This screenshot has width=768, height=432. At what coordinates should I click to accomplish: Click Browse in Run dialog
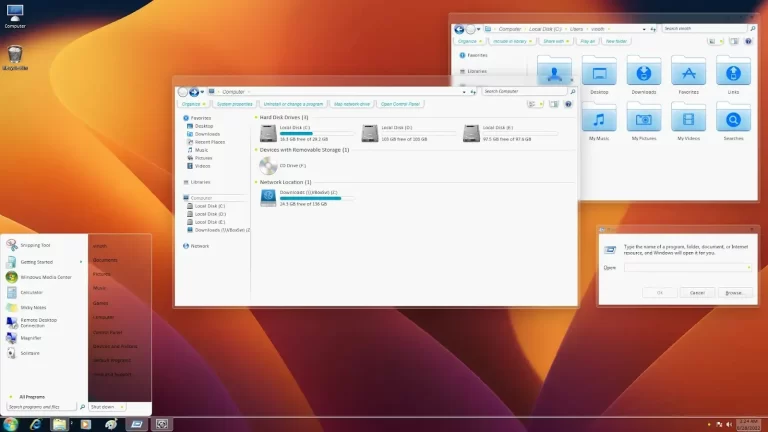[734, 293]
